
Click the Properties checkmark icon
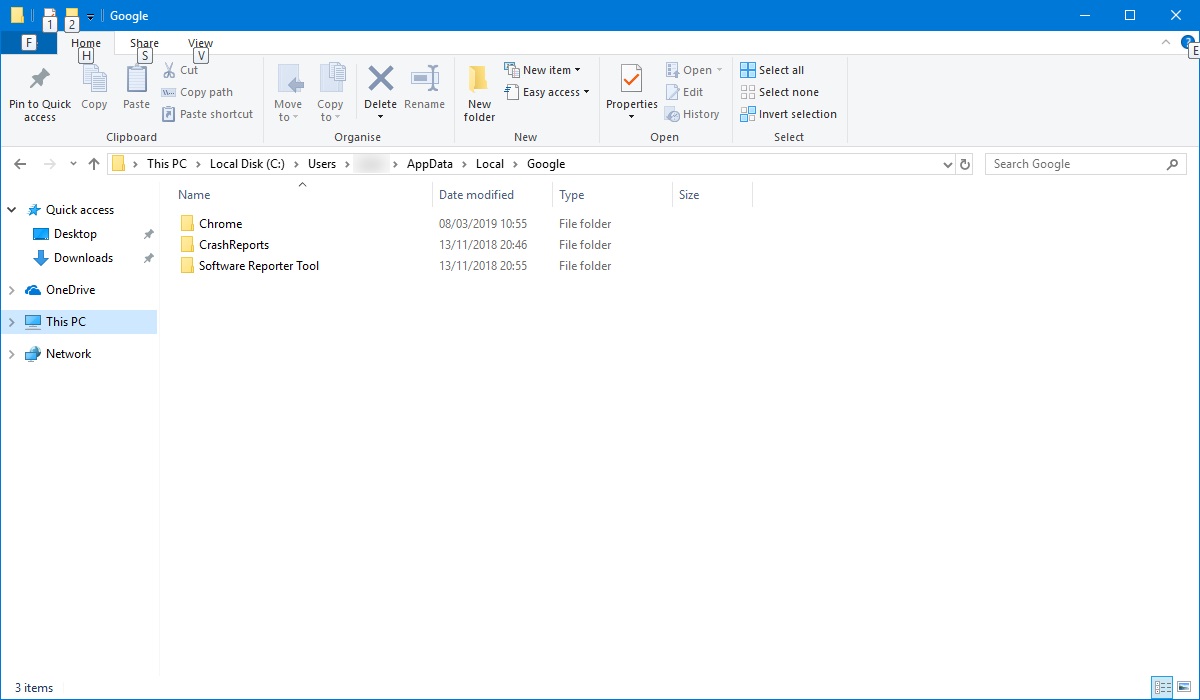coord(631,79)
